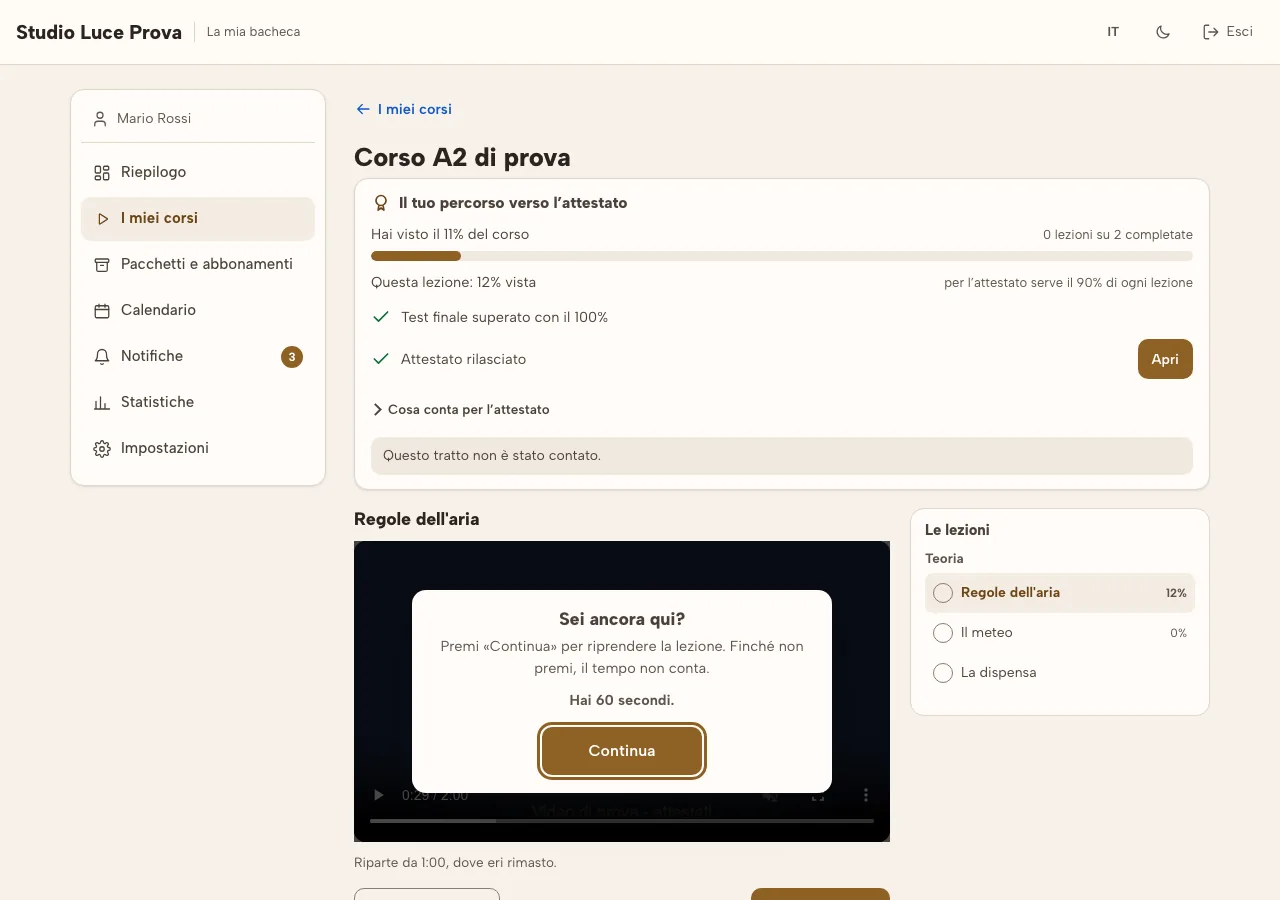Select the Regole dell'aria lesson circle
1280x900 pixels.
coord(942,593)
